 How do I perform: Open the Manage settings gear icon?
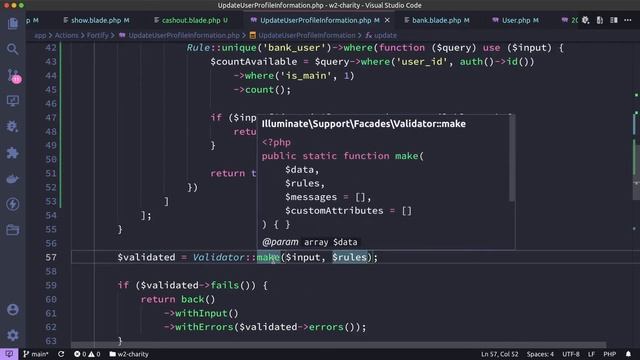tap(13, 336)
